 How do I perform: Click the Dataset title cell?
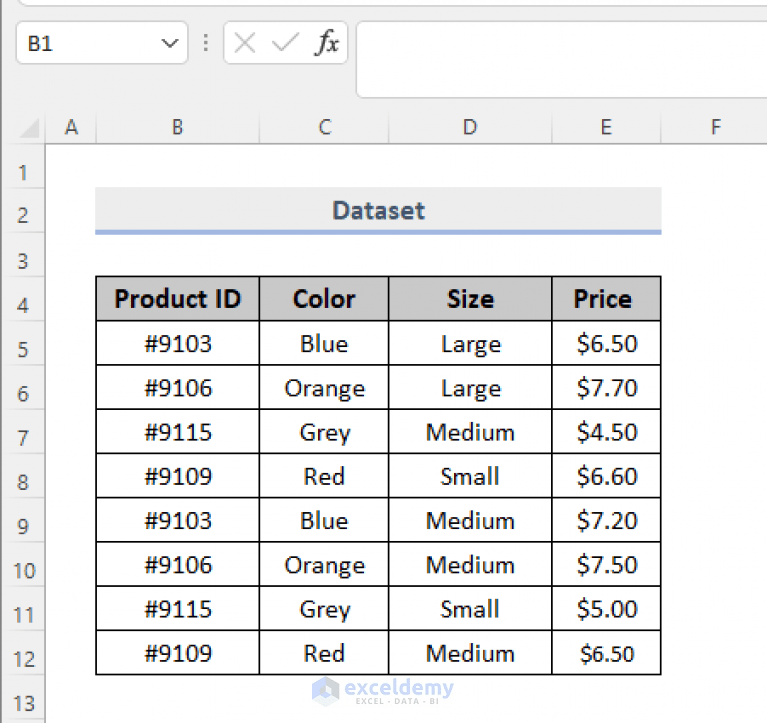[378, 210]
